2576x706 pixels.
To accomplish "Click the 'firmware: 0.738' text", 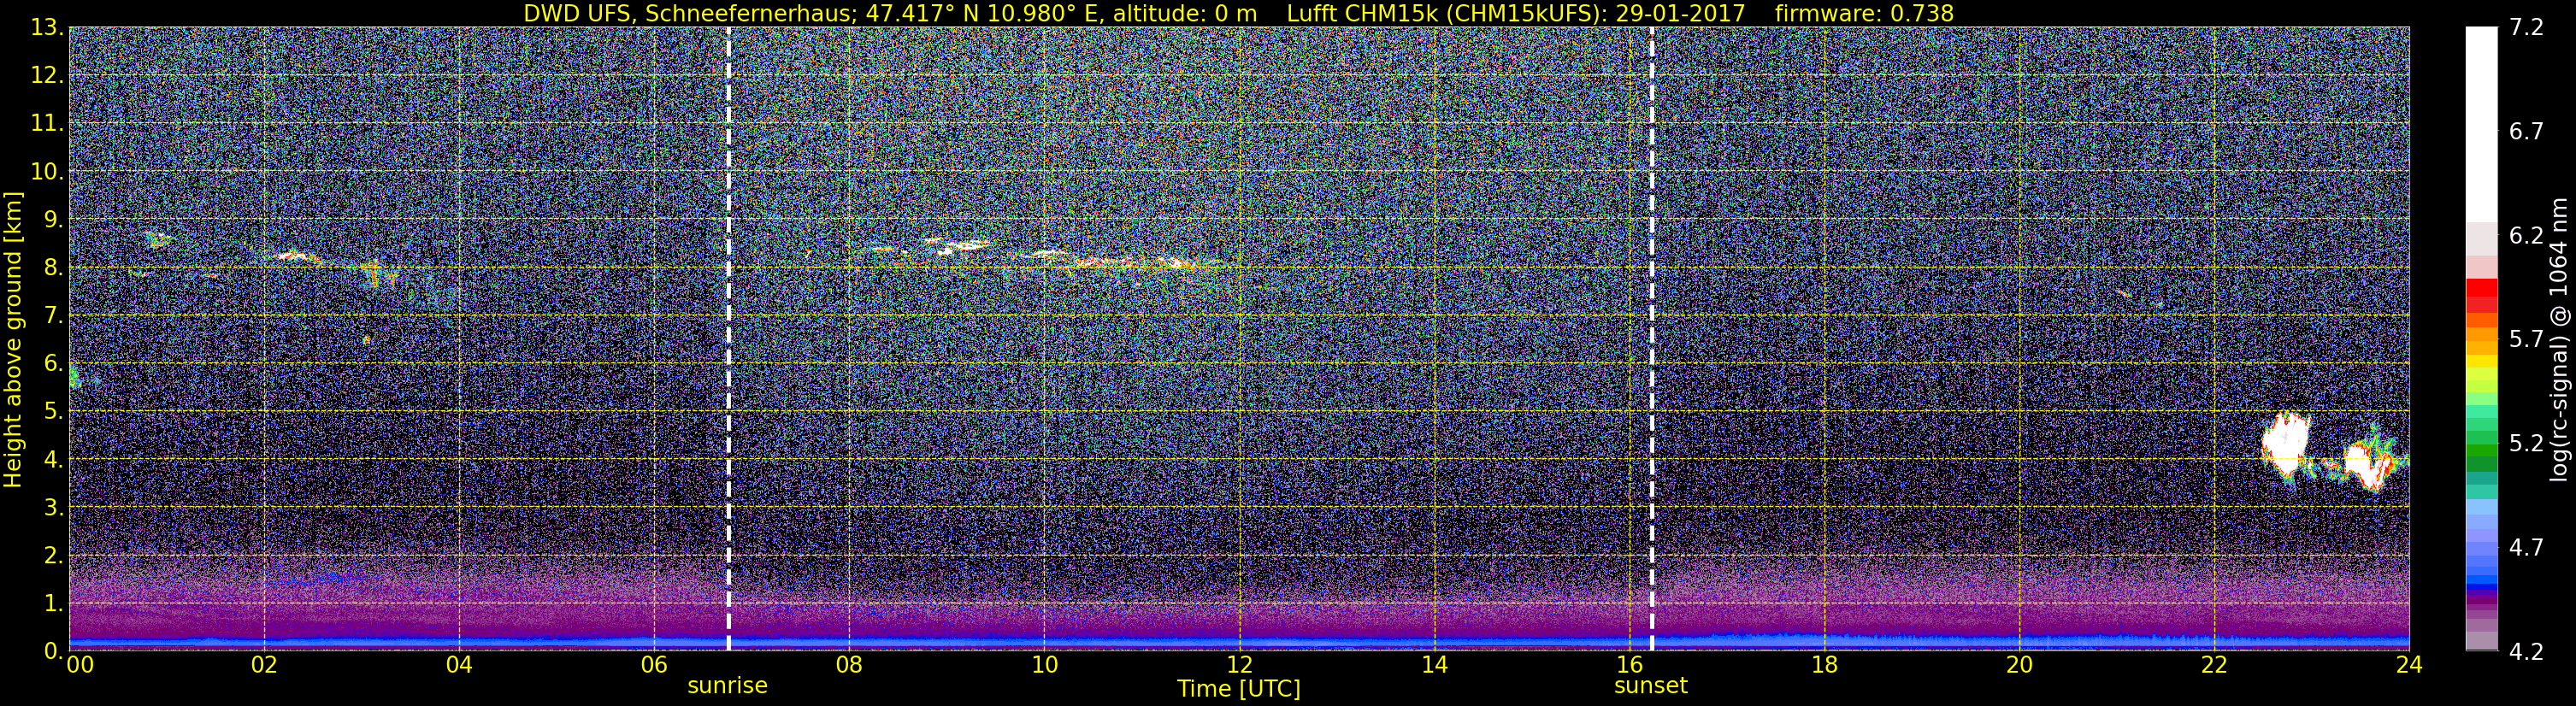I will [1864, 14].
